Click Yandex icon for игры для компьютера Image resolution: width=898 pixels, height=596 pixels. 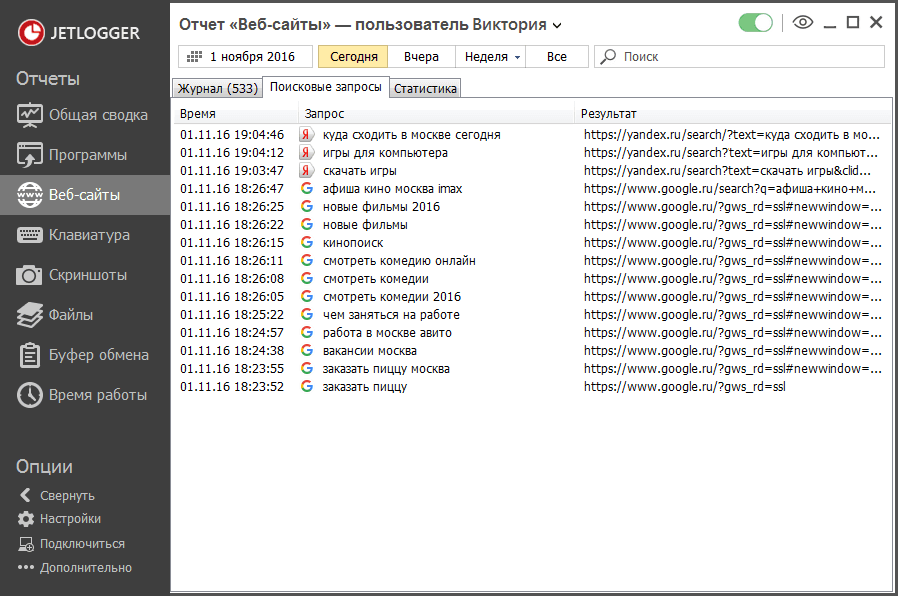pyautogui.click(x=306, y=153)
